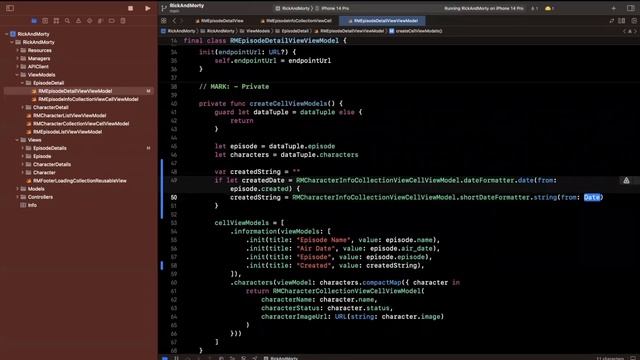Jump to next issue in jump bar

(635, 31)
